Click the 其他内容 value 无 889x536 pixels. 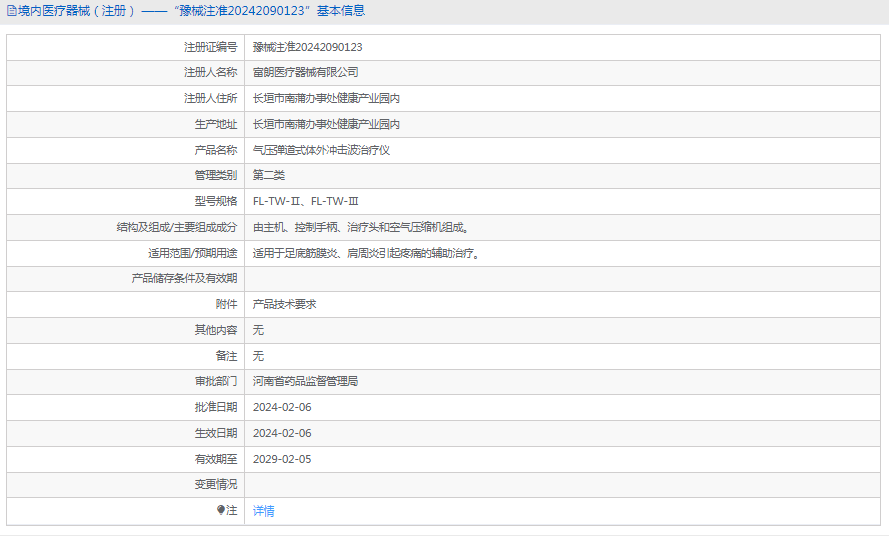click(x=258, y=330)
